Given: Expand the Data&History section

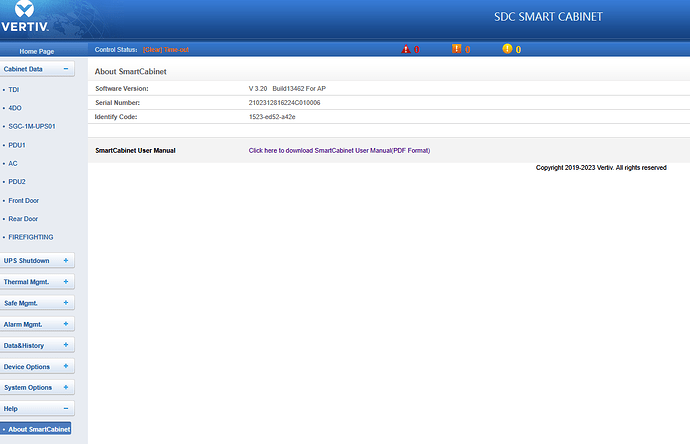Looking at the screenshot, I should (66, 345).
